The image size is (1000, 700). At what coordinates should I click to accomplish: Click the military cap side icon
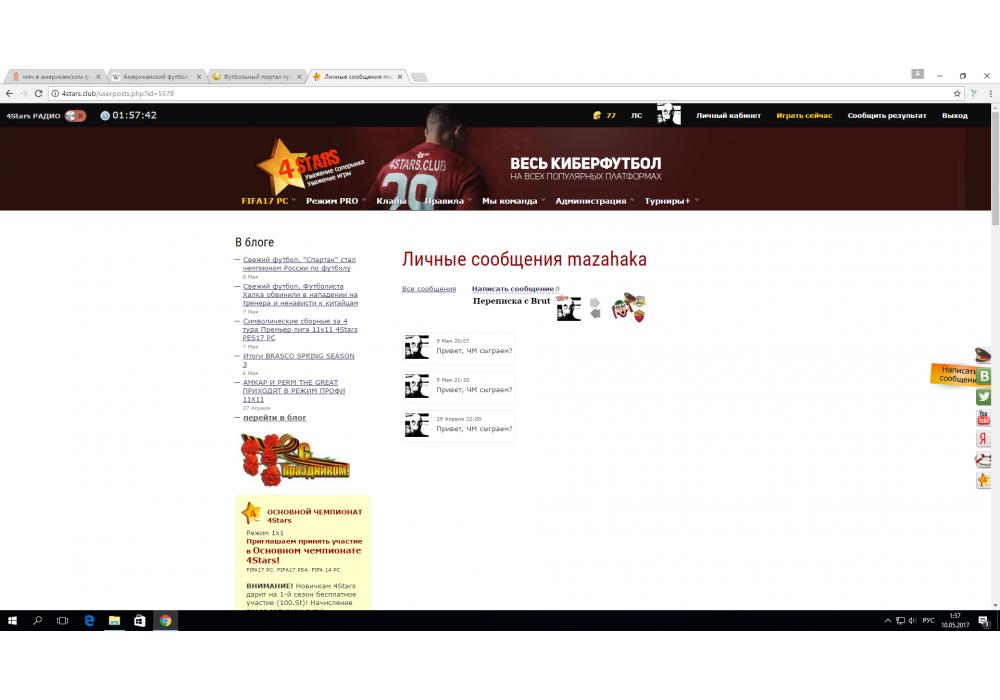(983, 354)
